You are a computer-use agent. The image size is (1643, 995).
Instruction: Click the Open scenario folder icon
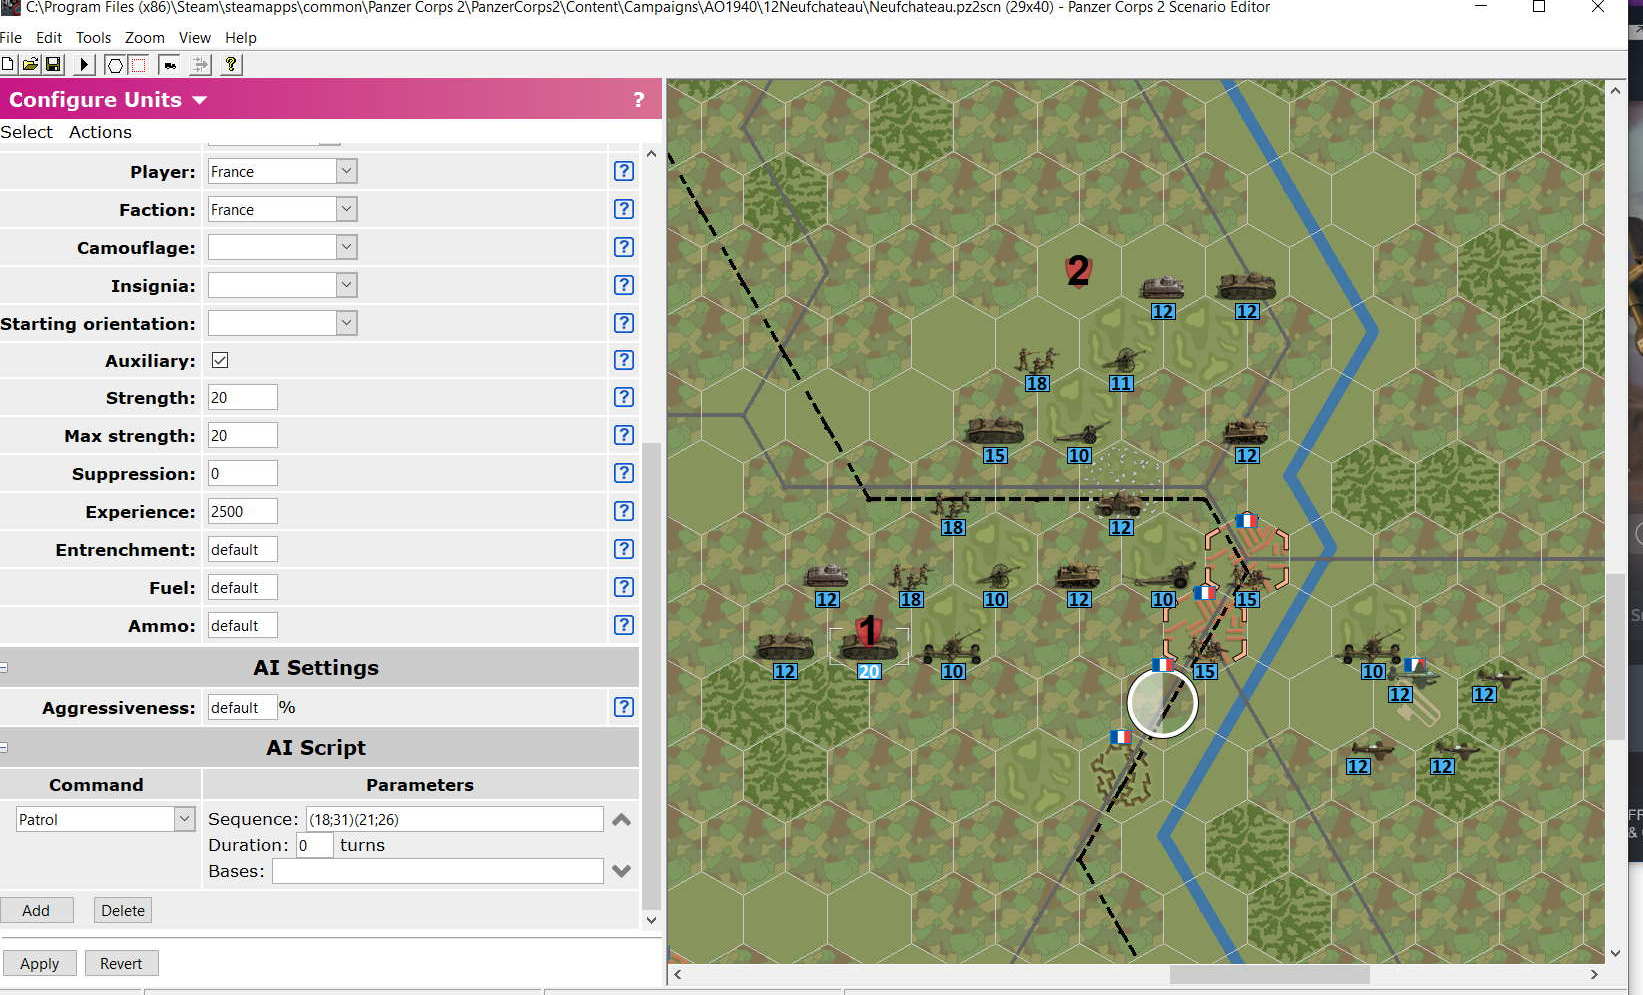coord(30,65)
